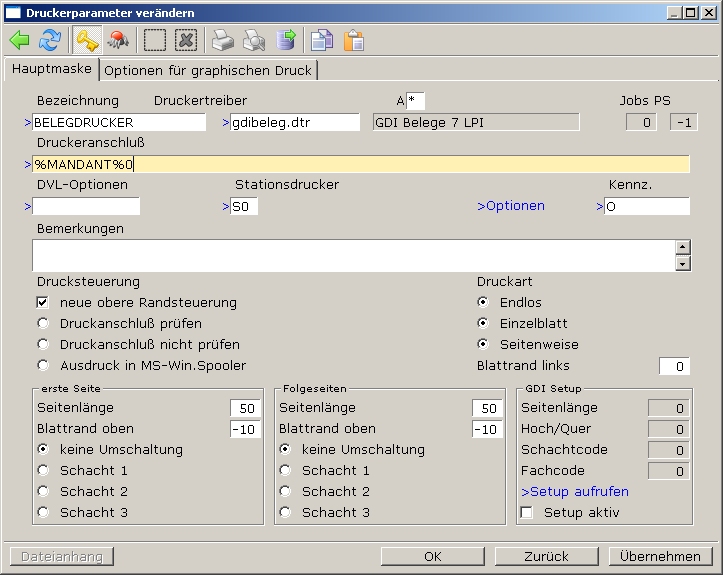Click the Druckeranschluß input field
The image size is (723, 575).
pos(360,164)
